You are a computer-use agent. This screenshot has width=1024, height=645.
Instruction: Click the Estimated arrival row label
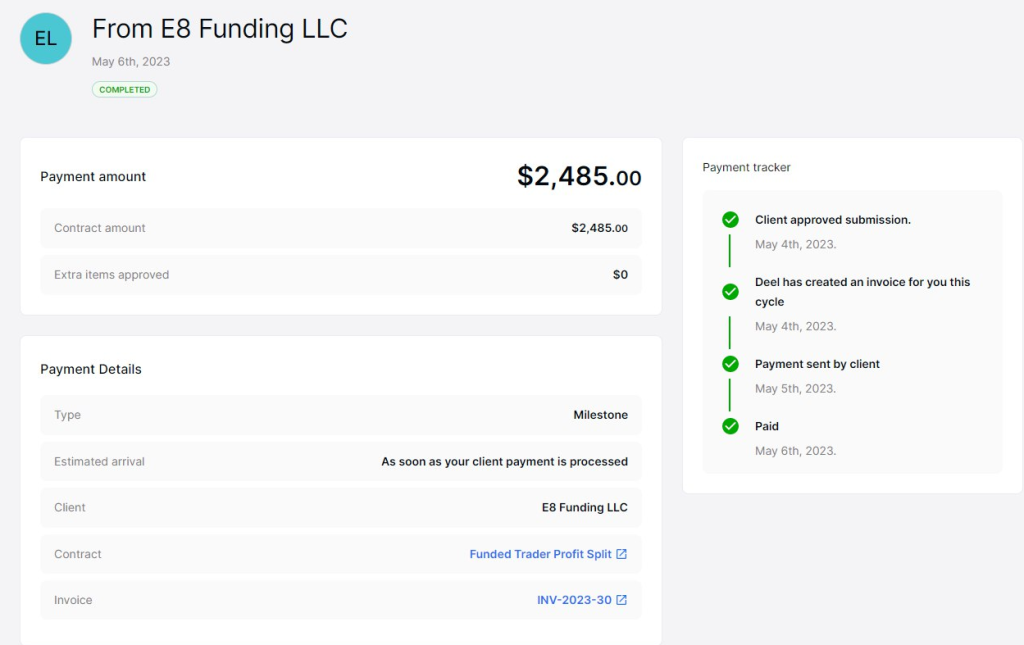click(99, 462)
